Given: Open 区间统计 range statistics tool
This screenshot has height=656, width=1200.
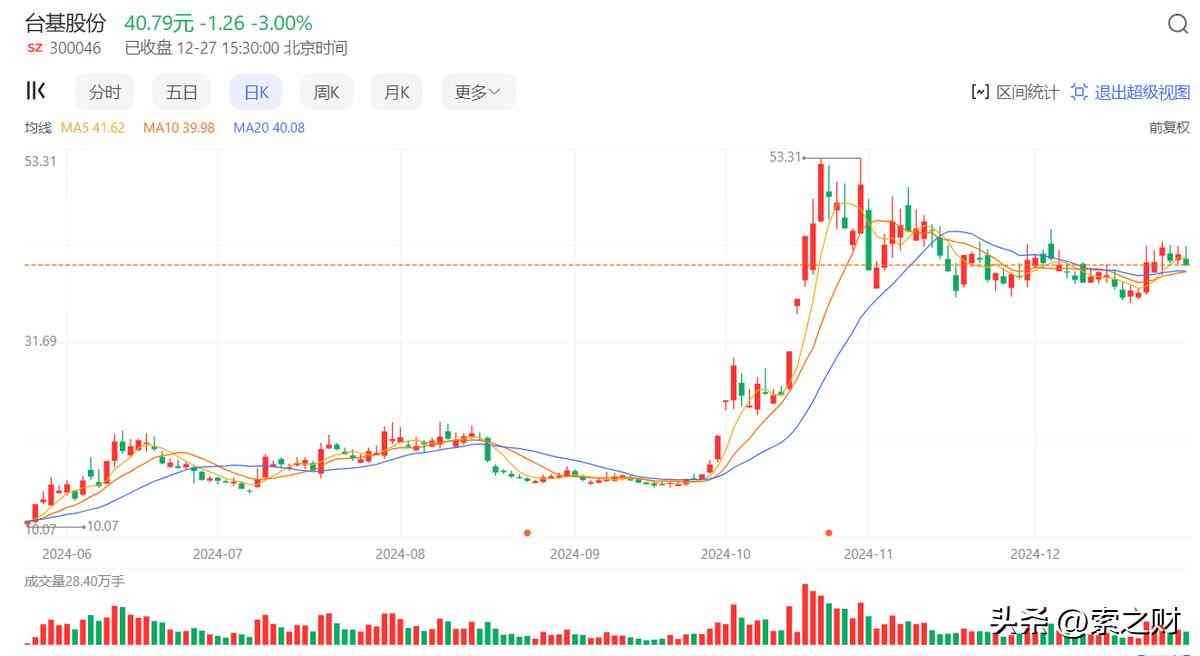Looking at the screenshot, I should point(1015,92).
